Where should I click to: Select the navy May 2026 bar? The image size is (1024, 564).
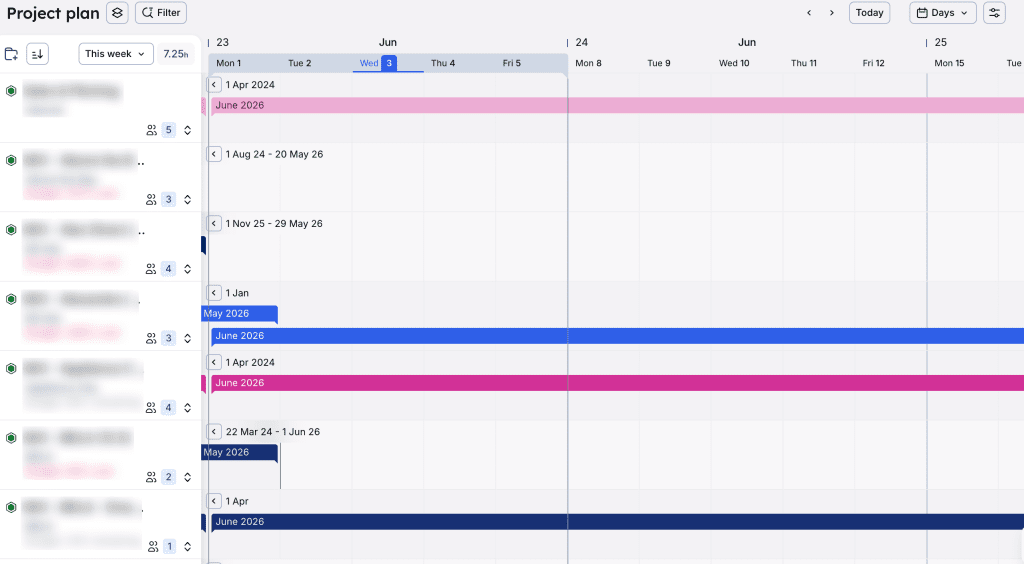click(240, 452)
